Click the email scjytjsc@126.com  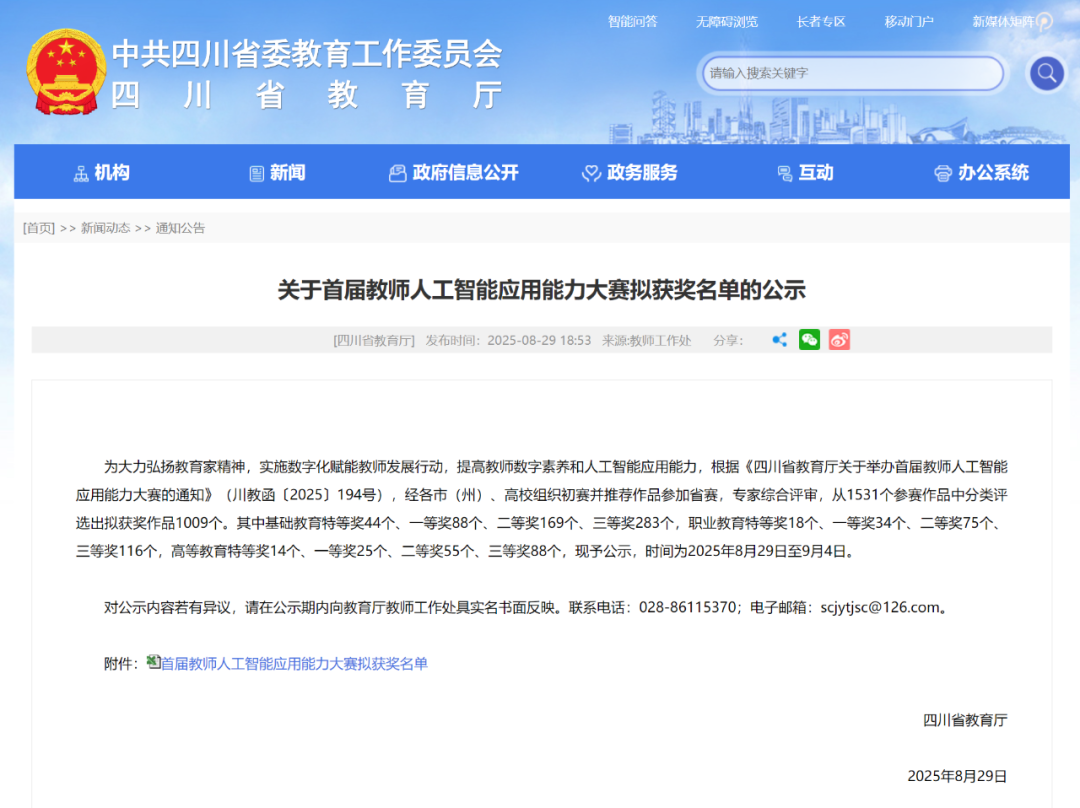(x=880, y=607)
